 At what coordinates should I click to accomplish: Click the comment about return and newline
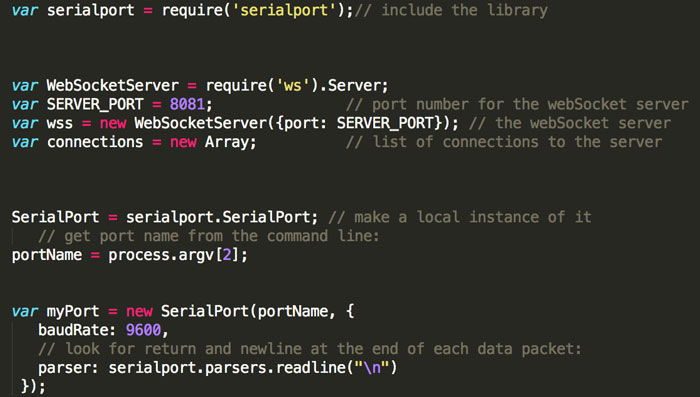click(x=310, y=349)
